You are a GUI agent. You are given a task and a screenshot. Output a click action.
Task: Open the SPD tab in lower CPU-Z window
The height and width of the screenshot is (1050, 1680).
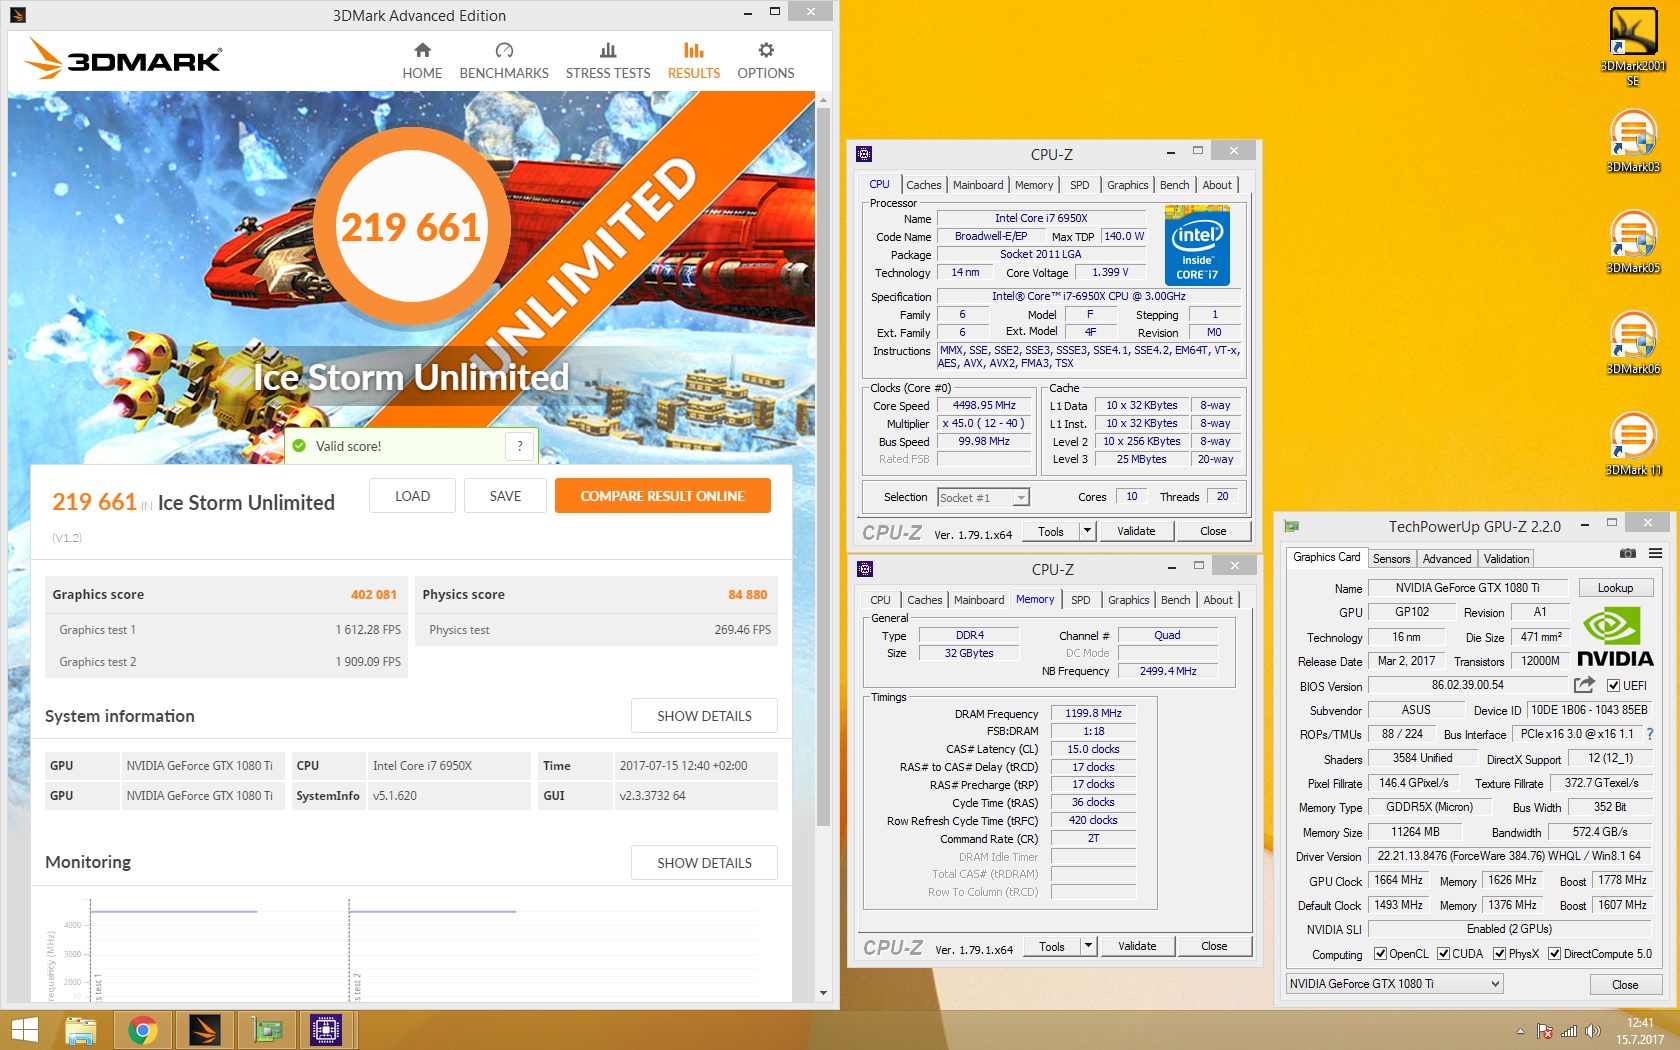pos(1081,600)
